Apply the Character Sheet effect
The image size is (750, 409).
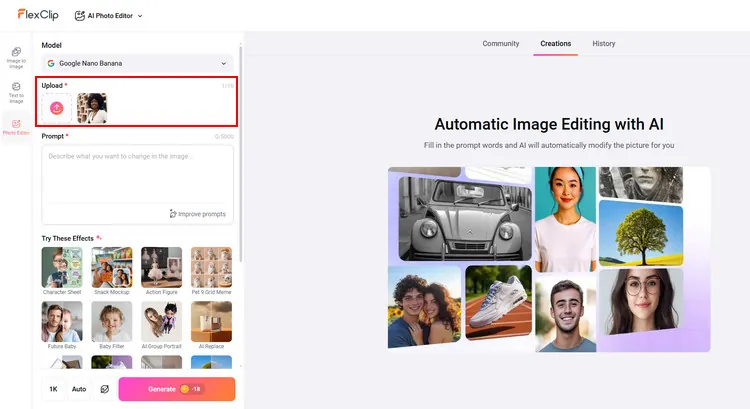pos(62,271)
